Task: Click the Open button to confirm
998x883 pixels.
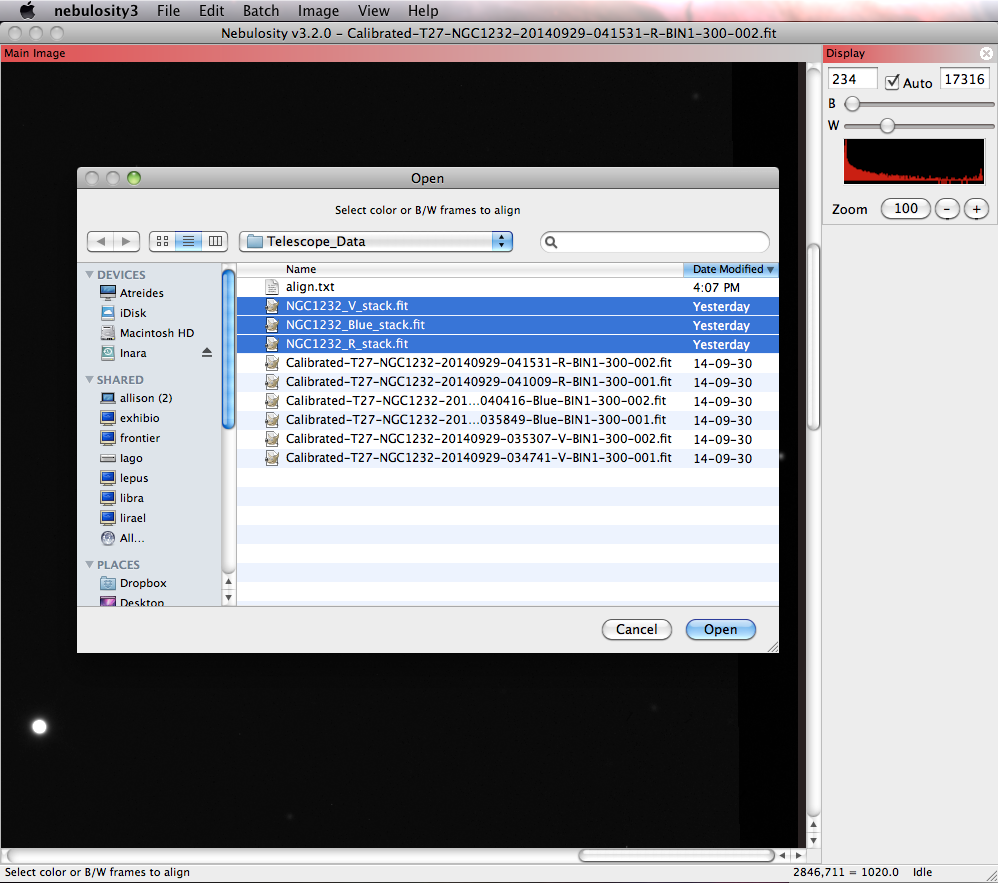Action: point(720,629)
